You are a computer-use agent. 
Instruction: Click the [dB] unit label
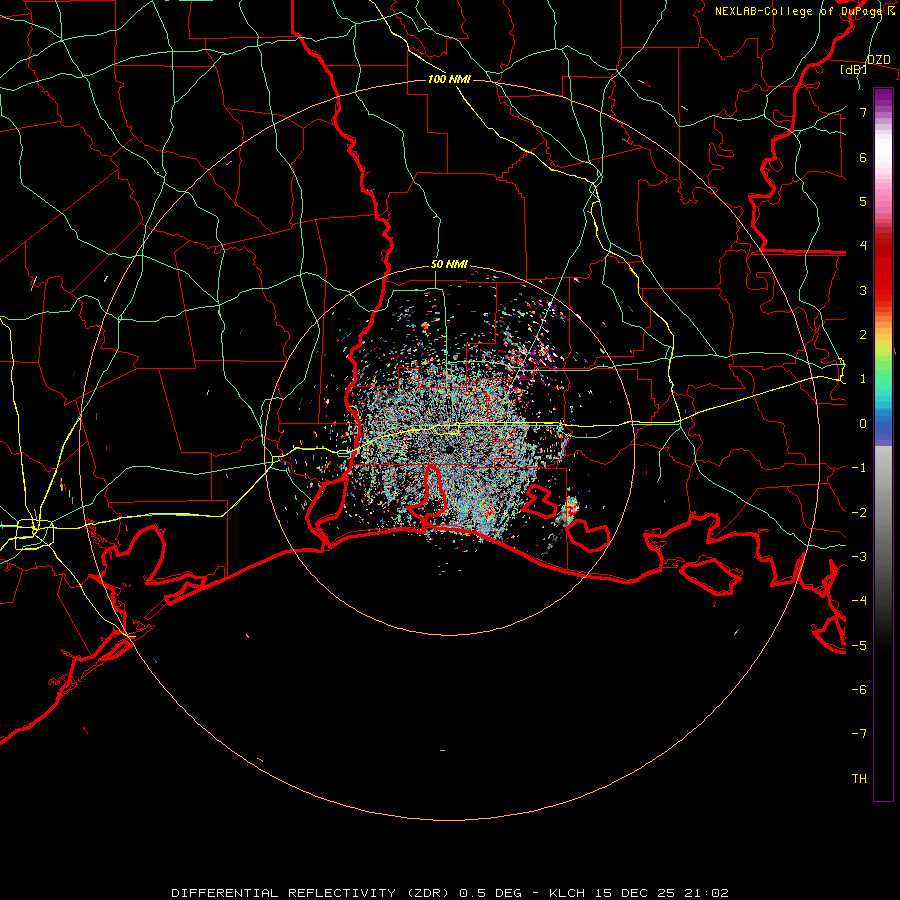pos(854,70)
